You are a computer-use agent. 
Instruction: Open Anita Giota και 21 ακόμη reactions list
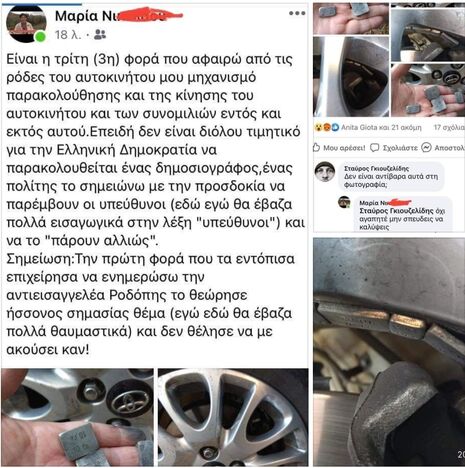381,127
